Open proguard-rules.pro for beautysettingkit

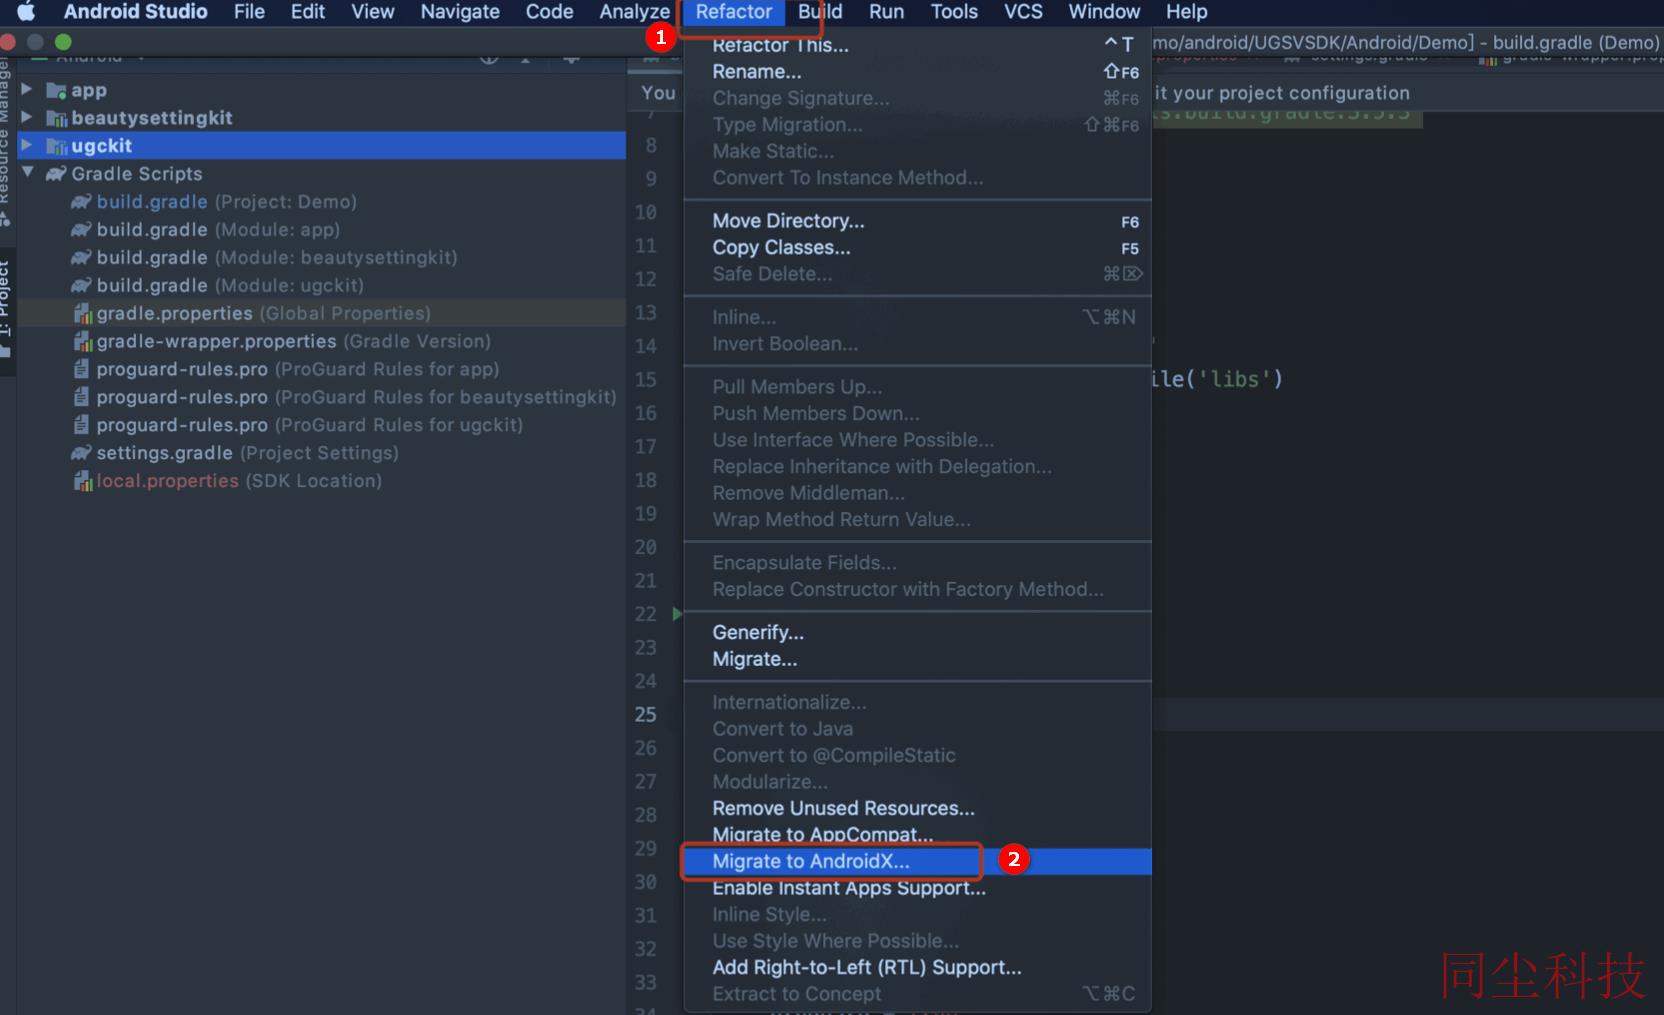(x=356, y=398)
